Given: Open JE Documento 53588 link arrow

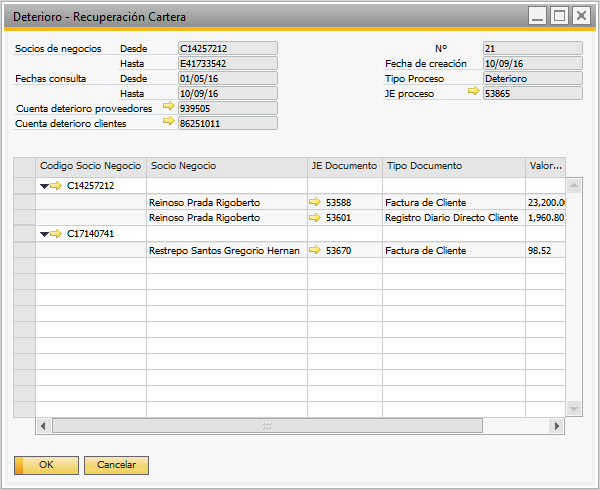Looking at the screenshot, I should point(316,202).
